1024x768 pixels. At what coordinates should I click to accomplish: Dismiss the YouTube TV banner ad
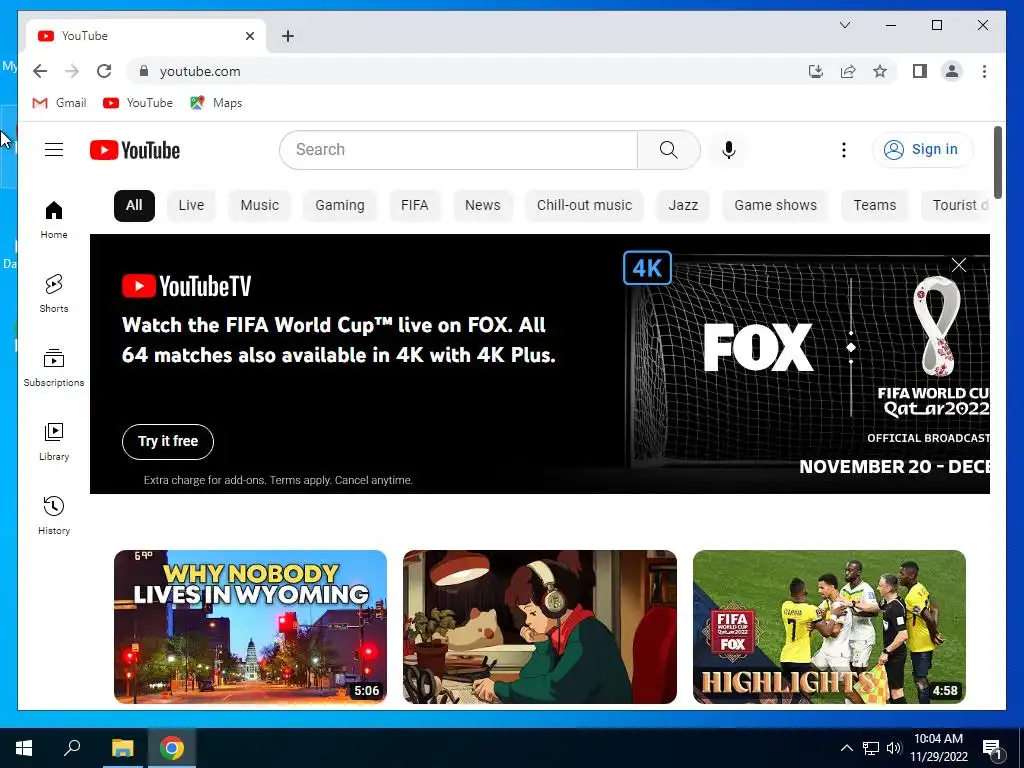[959, 264]
